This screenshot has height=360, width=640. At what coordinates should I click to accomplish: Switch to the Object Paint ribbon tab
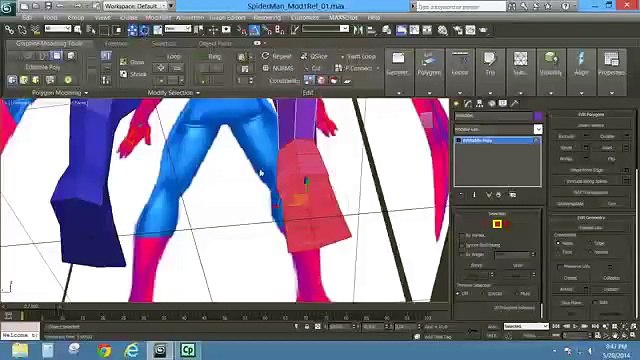(x=215, y=43)
